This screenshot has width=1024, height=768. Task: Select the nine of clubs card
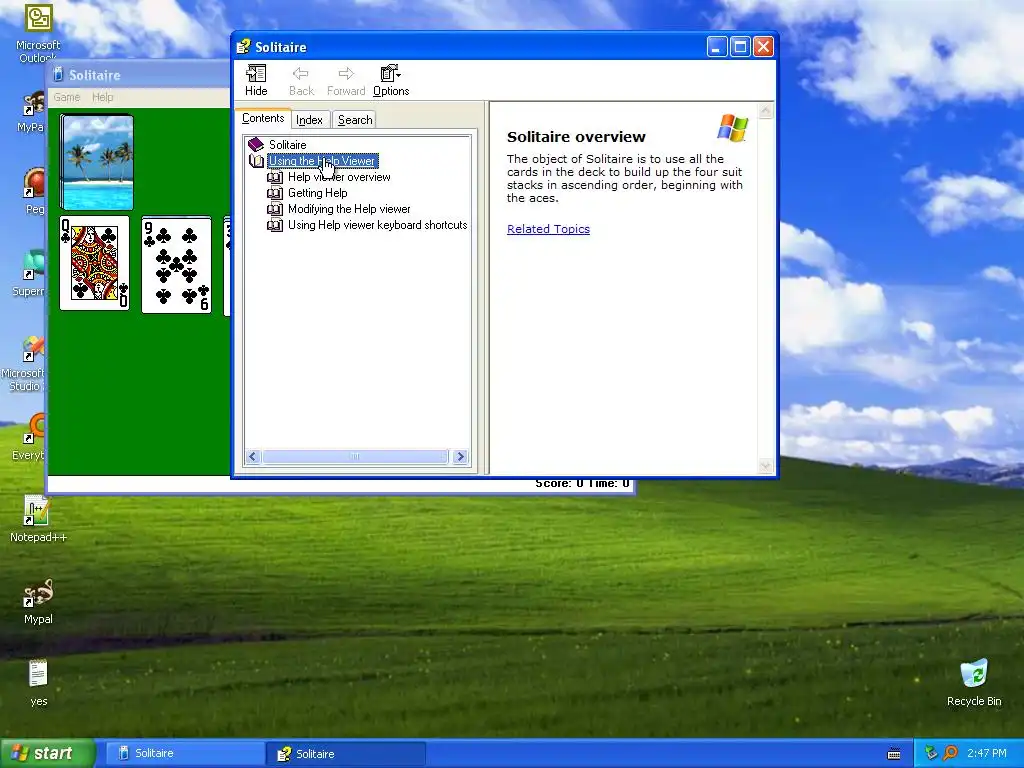pyautogui.click(x=176, y=264)
